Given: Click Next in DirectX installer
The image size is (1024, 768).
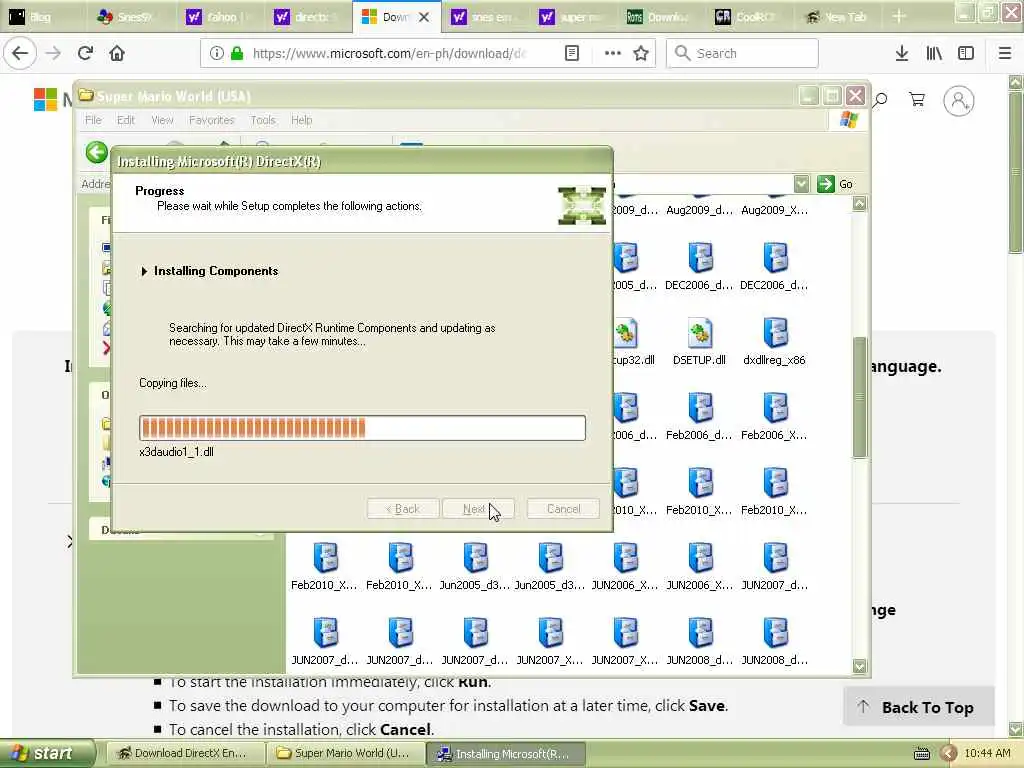Looking at the screenshot, I should point(478,509).
